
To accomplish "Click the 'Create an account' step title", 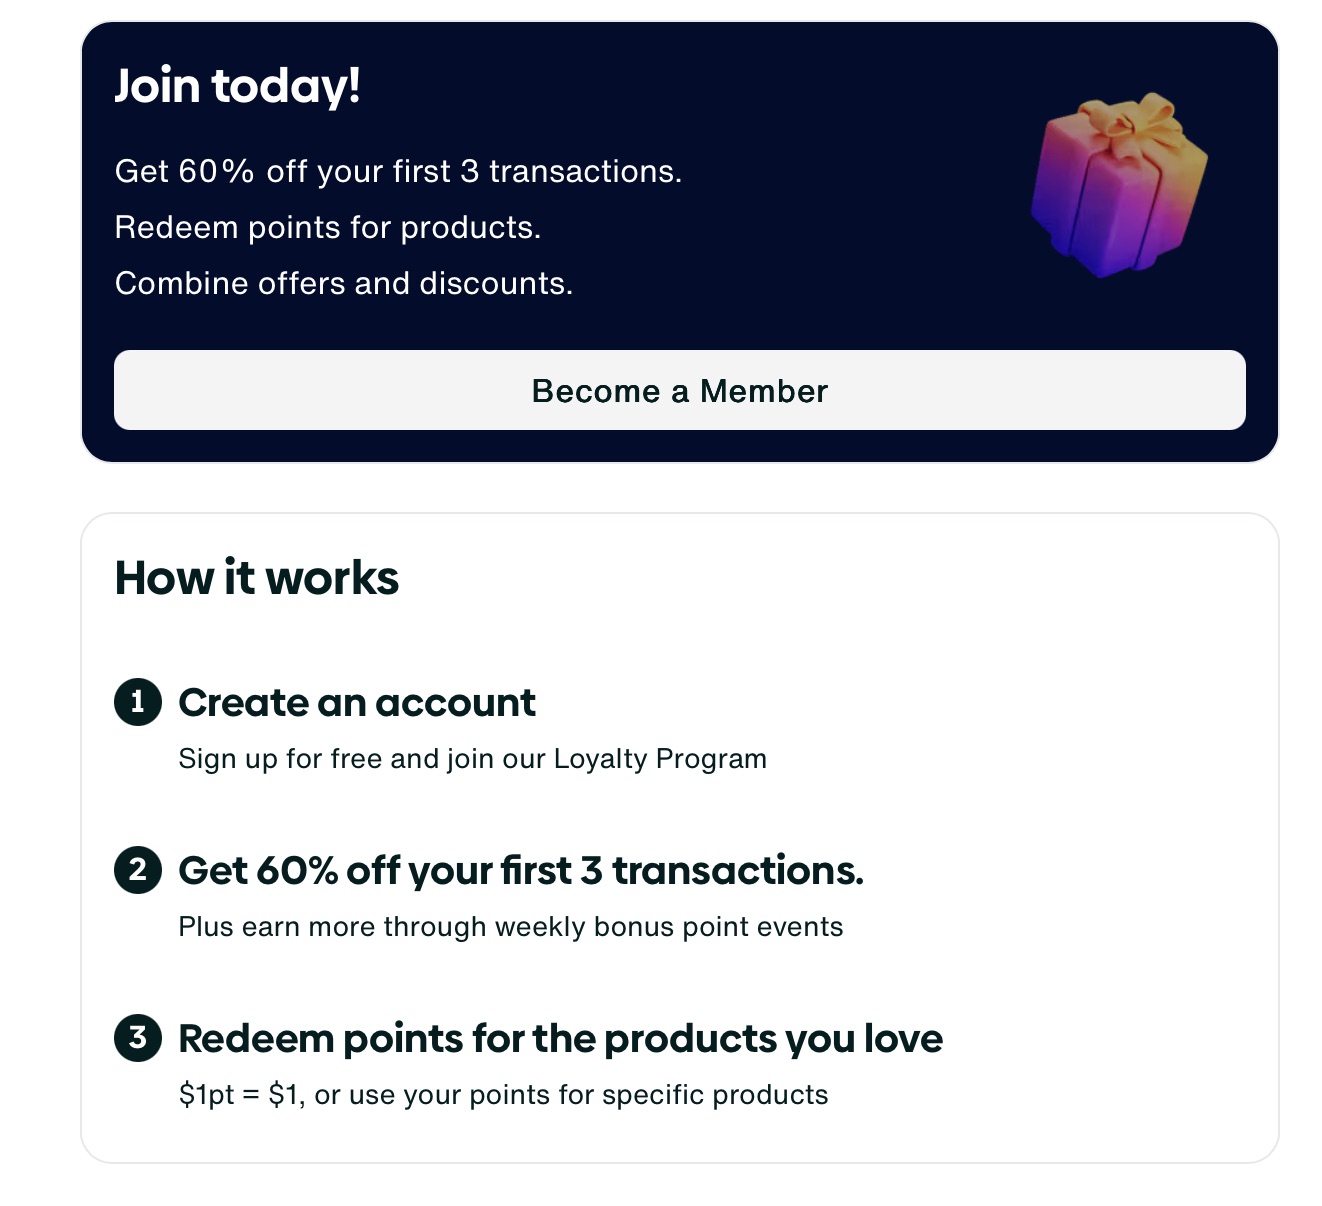I will pyautogui.click(x=357, y=703).
